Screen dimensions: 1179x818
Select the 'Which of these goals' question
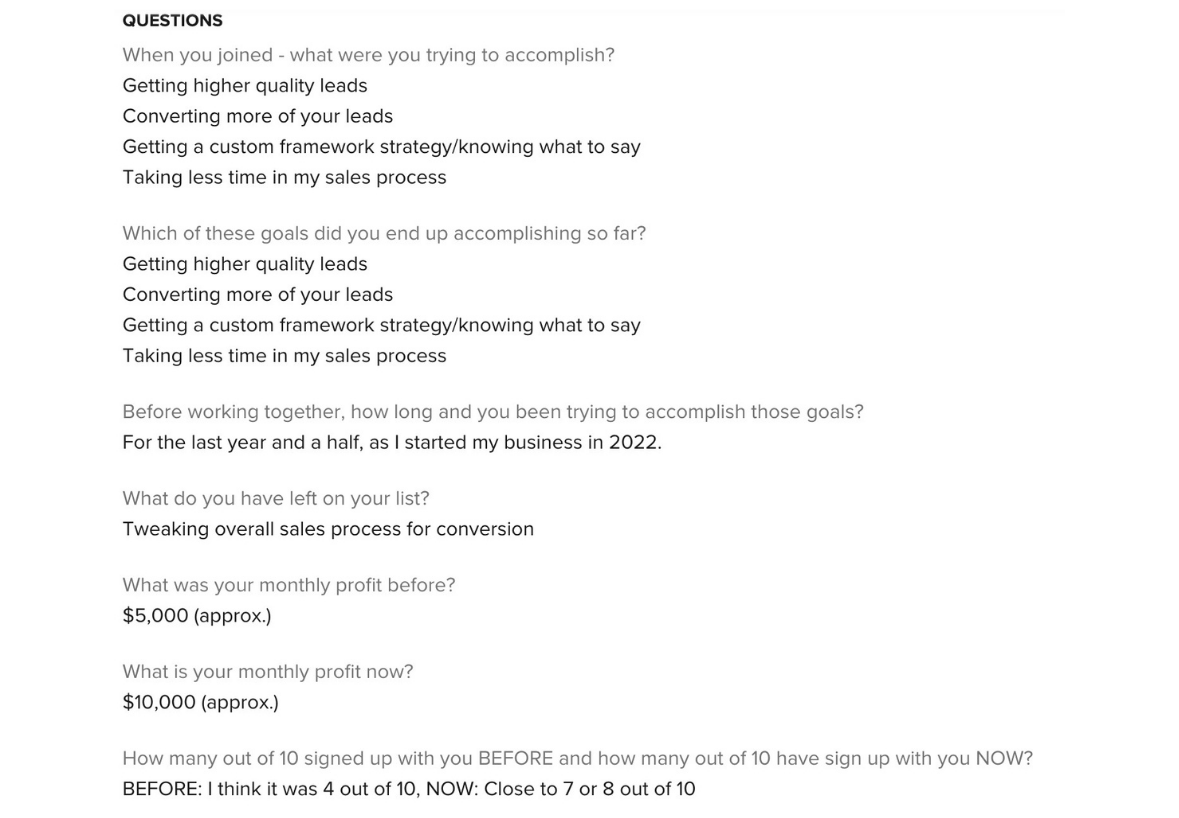[384, 234]
